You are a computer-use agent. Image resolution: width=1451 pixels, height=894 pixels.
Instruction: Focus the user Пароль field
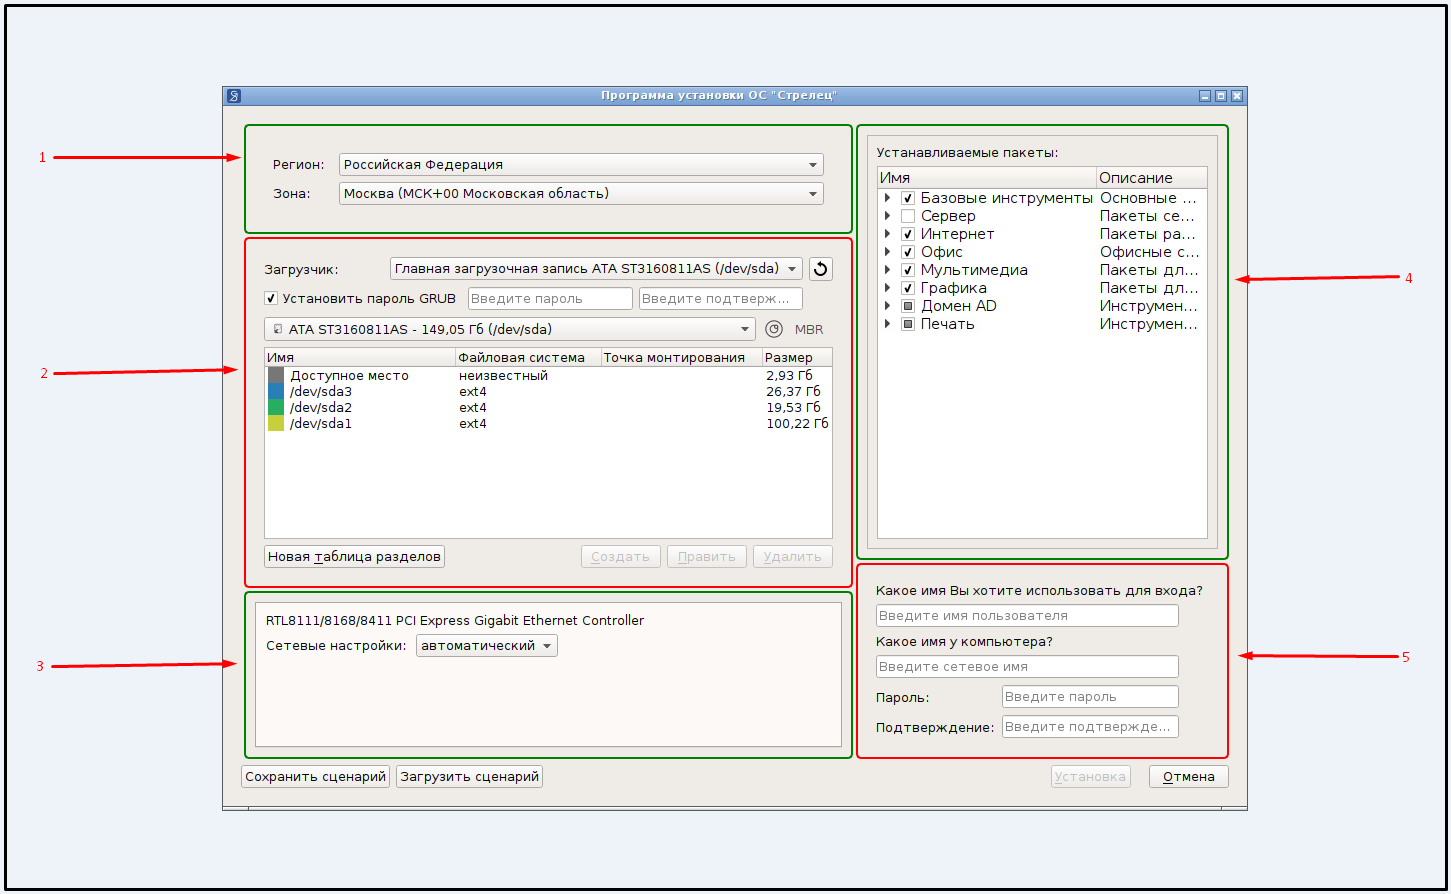click(1090, 697)
